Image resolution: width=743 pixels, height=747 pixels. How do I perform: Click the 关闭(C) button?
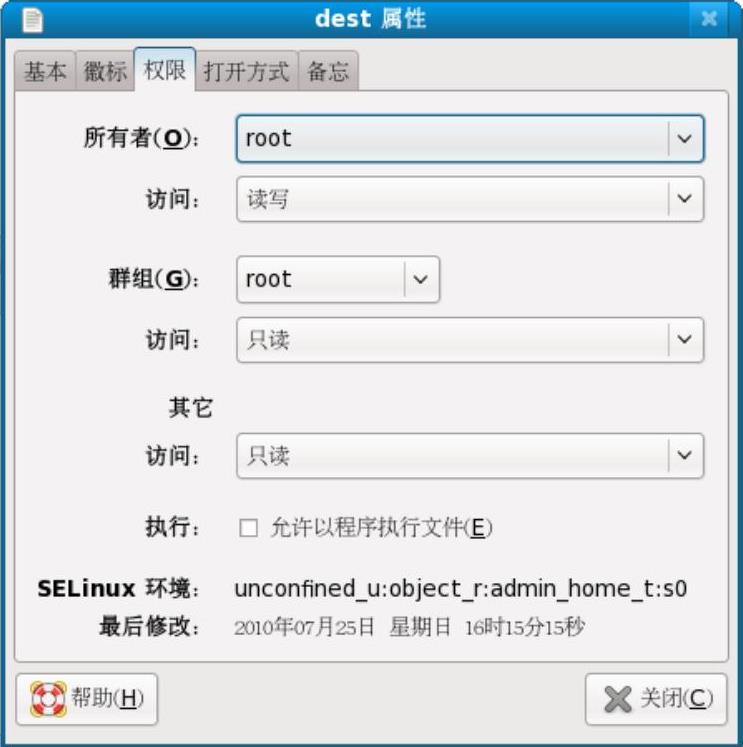coord(656,699)
